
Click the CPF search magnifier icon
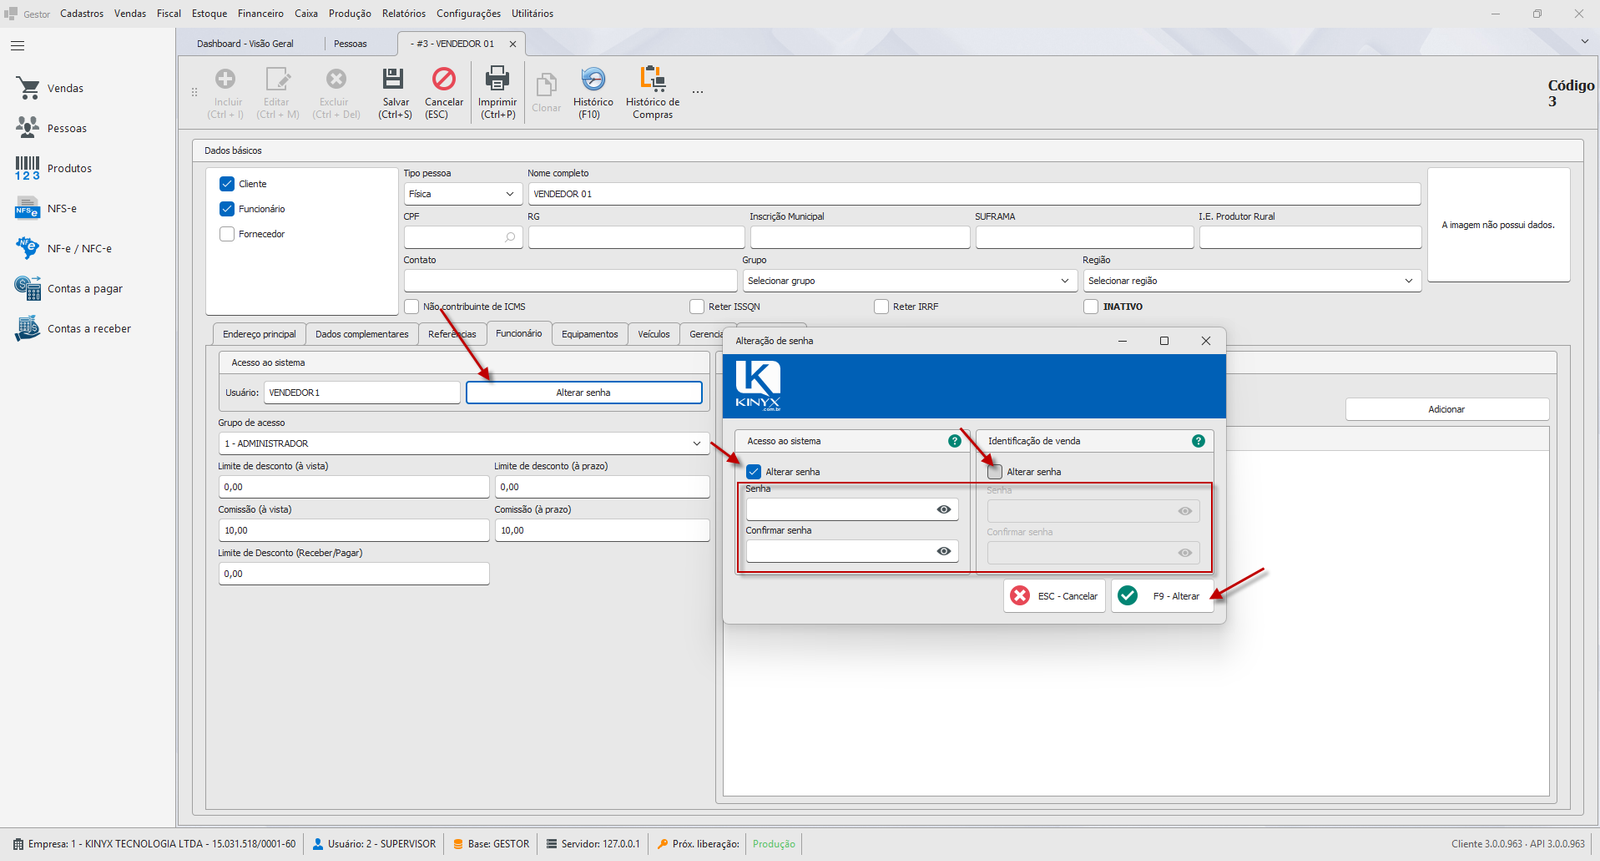tap(510, 237)
